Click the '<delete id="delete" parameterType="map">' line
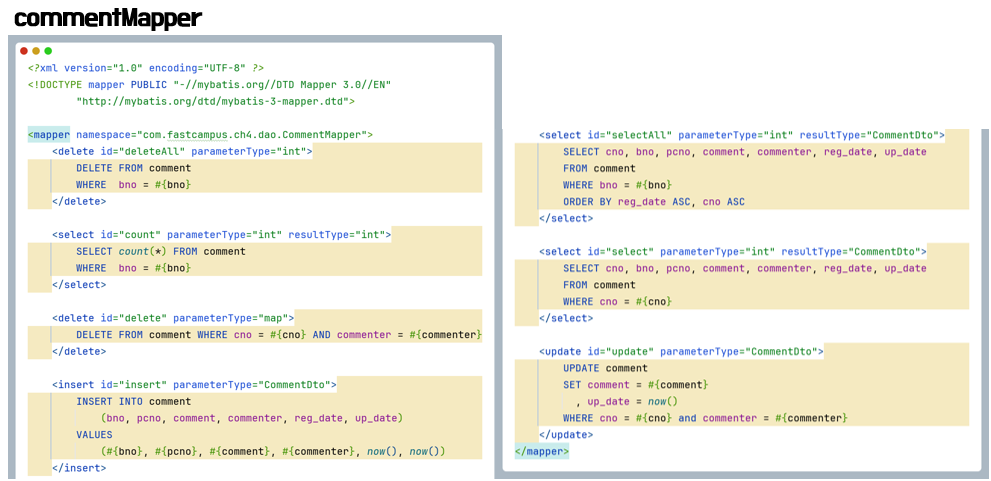This screenshot has width=991, height=481. coord(173,317)
